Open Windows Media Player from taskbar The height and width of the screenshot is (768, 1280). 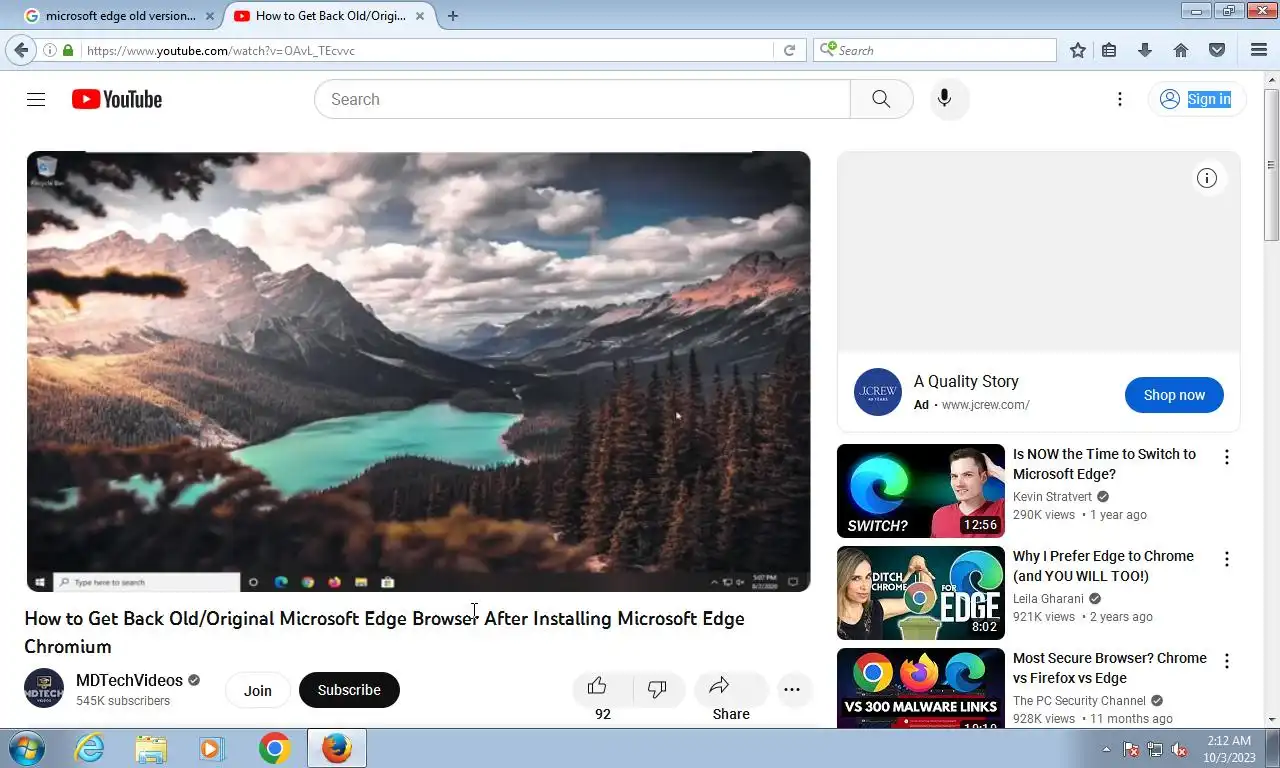[x=211, y=749]
